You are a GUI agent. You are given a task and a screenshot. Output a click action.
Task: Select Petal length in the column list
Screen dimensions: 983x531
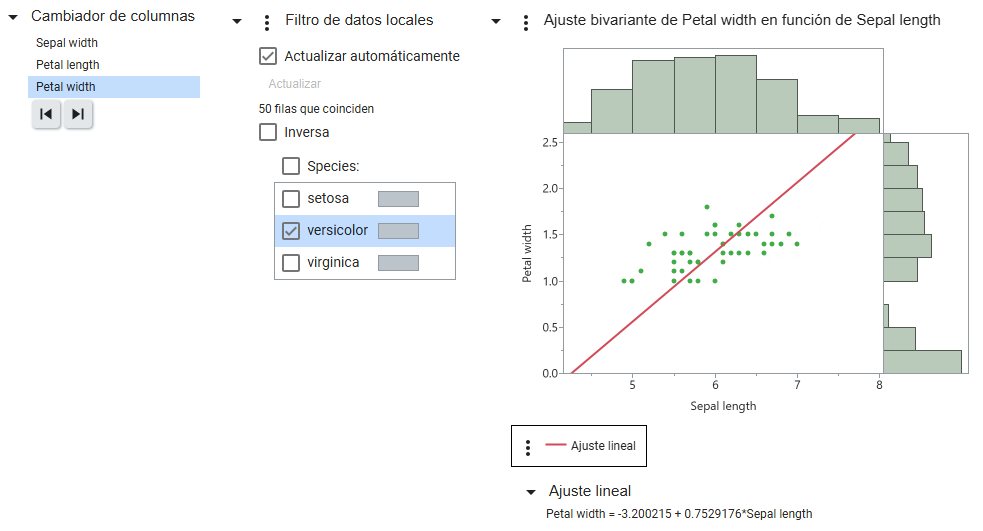[68, 65]
